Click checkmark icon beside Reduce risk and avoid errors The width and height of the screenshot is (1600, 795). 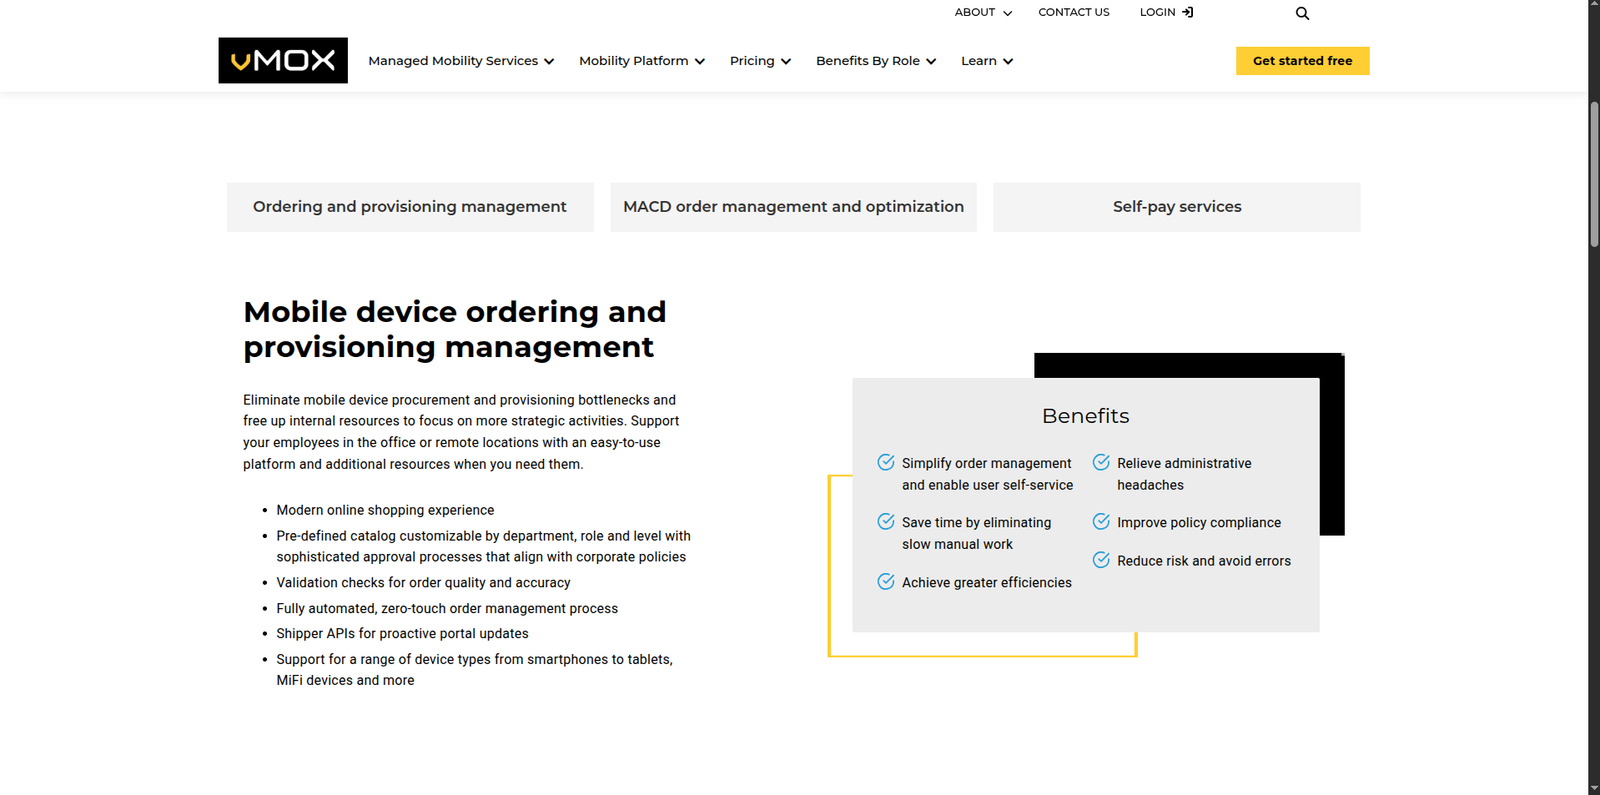point(1101,560)
